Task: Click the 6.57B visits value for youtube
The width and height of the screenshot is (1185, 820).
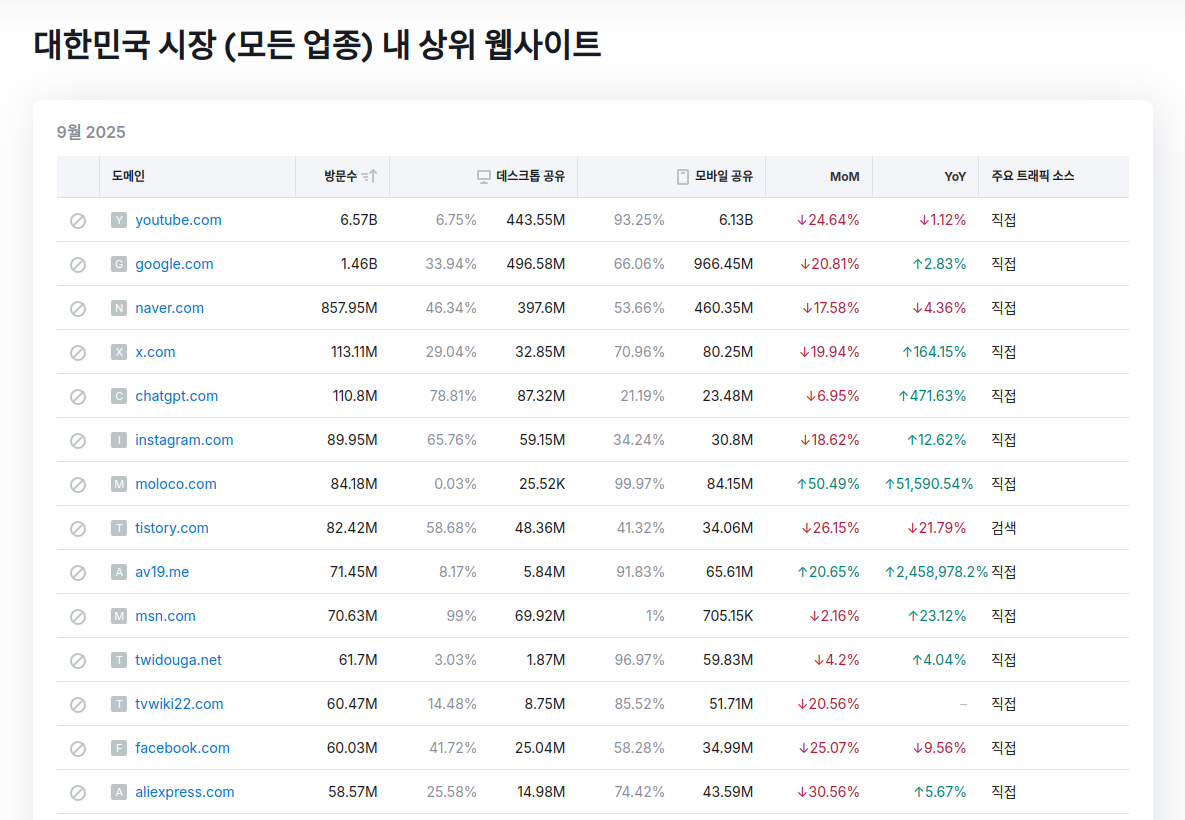Action: click(x=358, y=220)
